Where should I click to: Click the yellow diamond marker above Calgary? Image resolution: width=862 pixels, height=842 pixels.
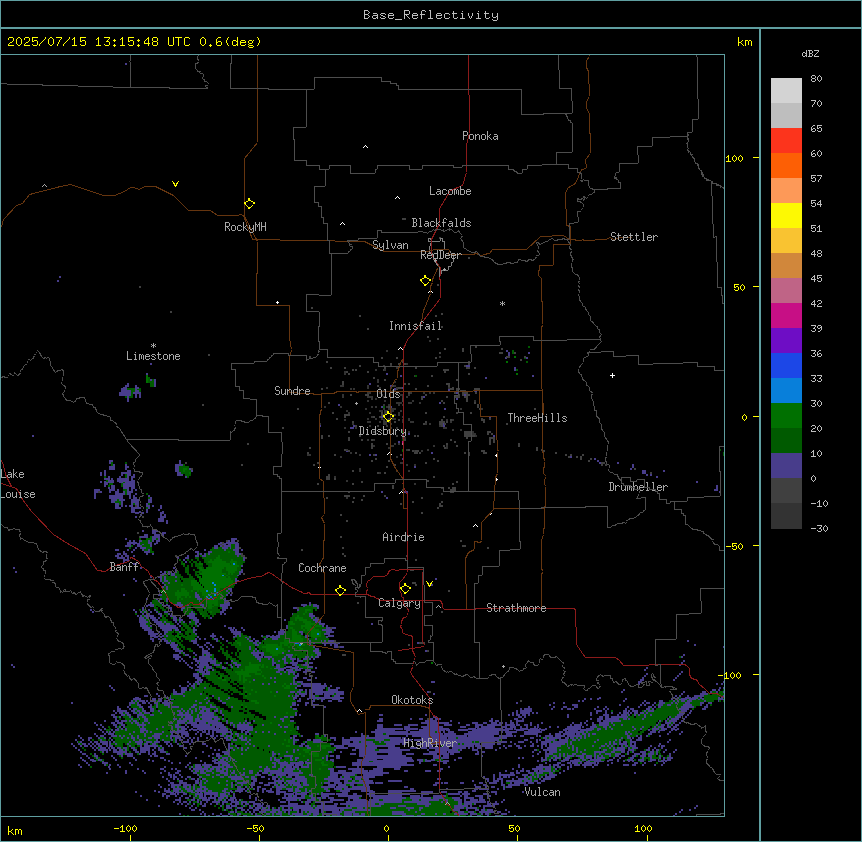click(x=405, y=588)
